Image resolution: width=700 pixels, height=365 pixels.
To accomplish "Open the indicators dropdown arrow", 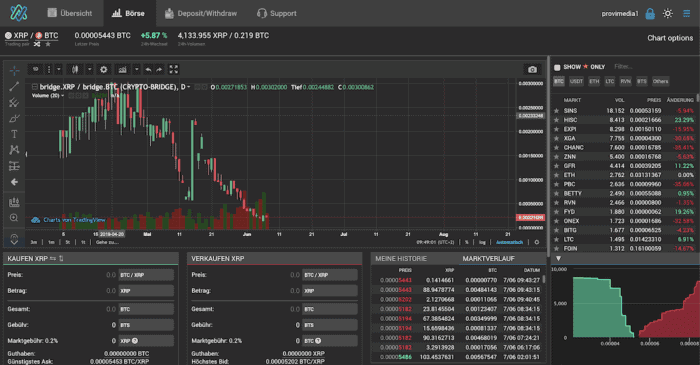I will (136, 70).
